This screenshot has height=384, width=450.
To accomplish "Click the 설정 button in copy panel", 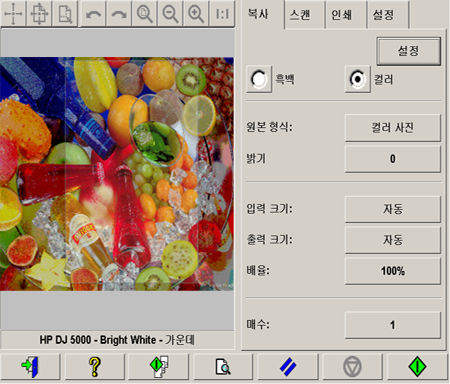I will (x=409, y=51).
